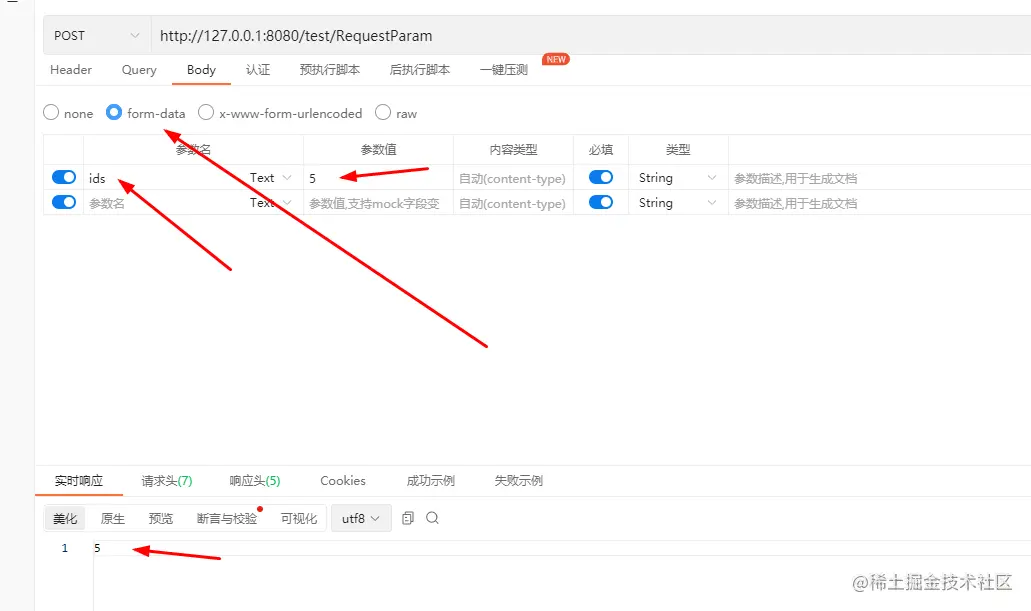Open the 成功示例 tab
The image size is (1031, 611).
(431, 481)
